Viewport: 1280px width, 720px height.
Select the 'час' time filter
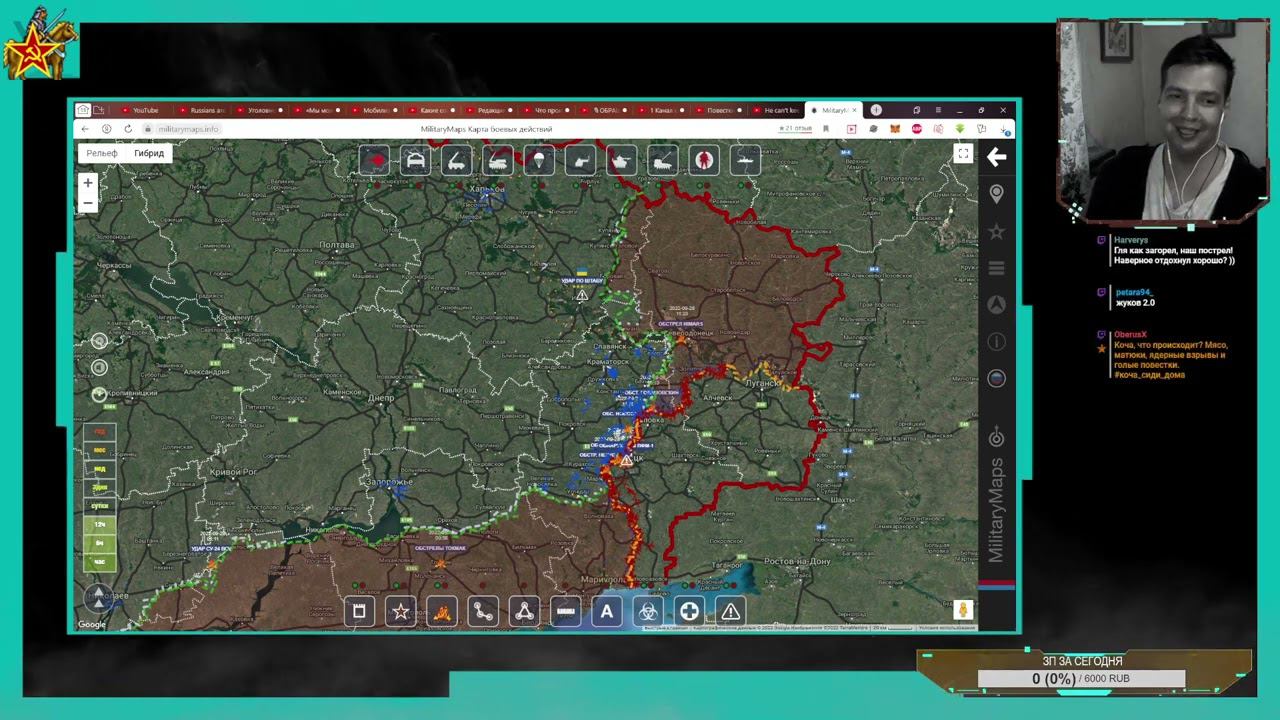pyautogui.click(x=100, y=562)
